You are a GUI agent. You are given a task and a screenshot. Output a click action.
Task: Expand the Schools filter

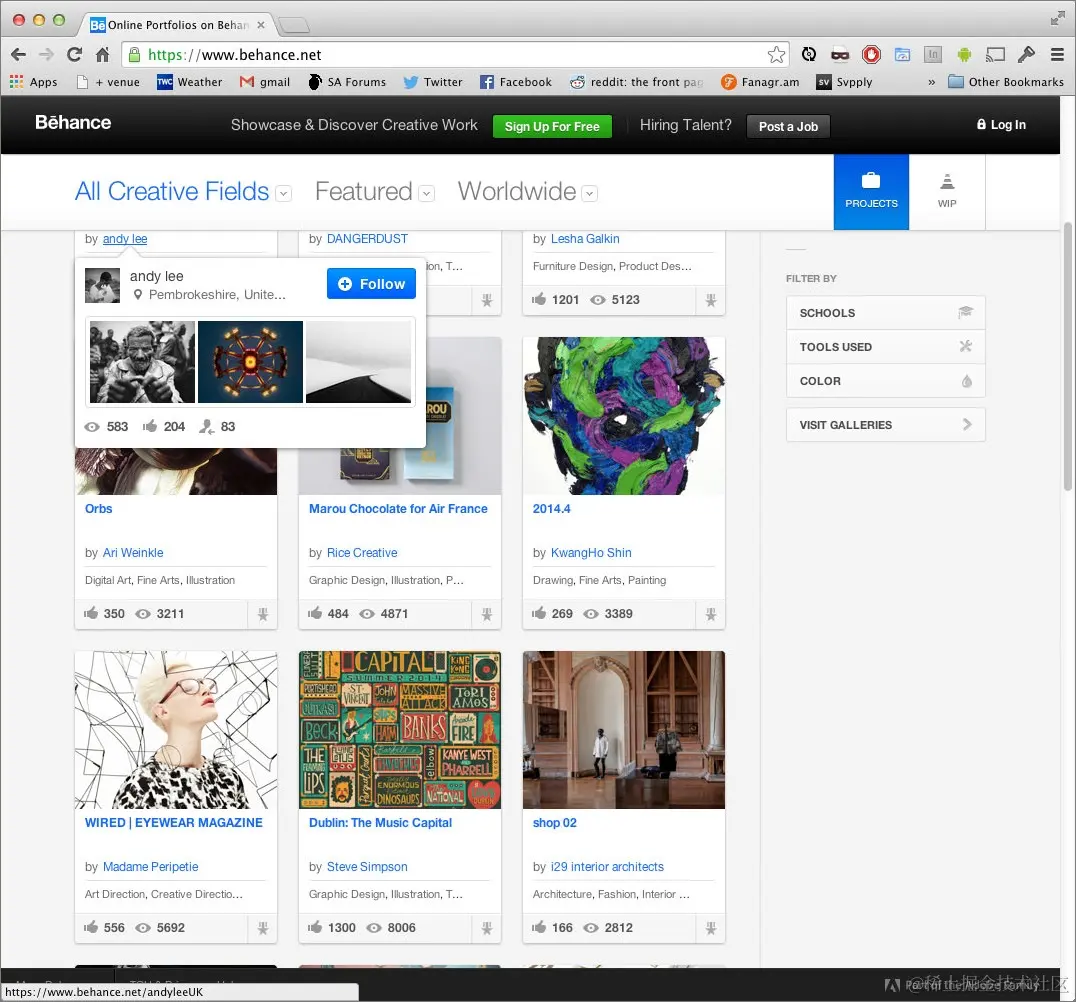(885, 313)
